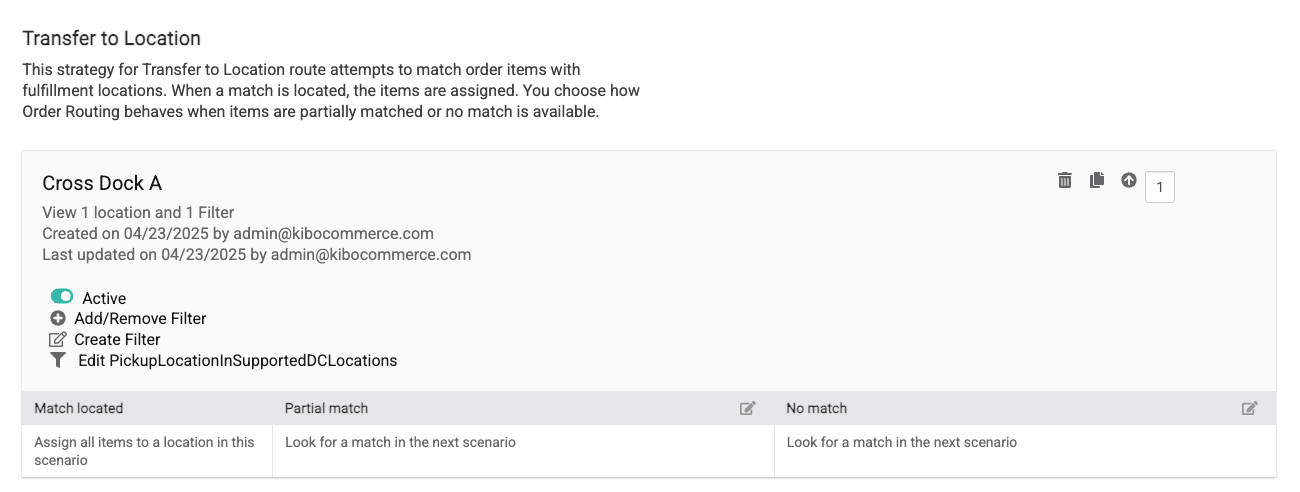Click the pencil icon beside Create Filter
This screenshot has width=1300, height=492.
tap(58, 339)
